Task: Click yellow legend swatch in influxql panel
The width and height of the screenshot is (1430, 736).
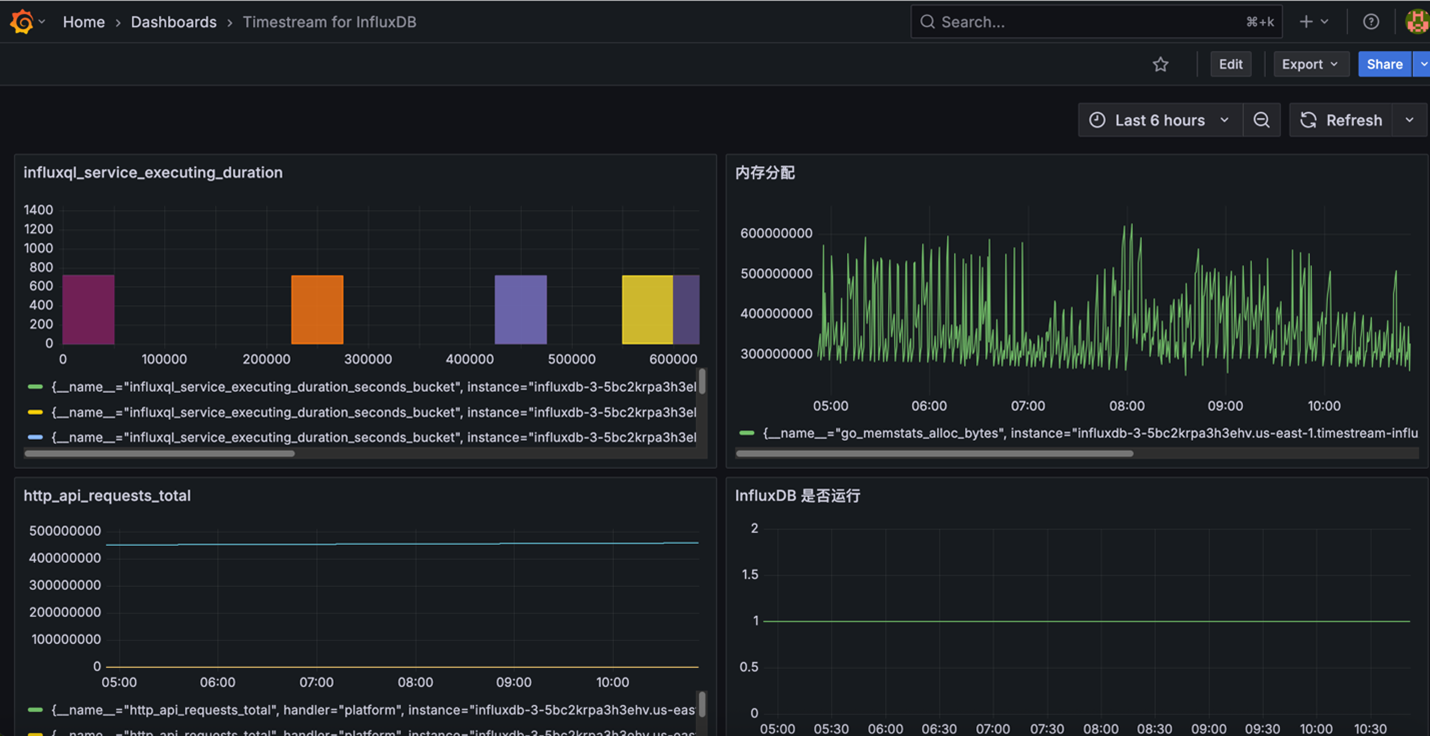Action: pyautogui.click(x=35, y=412)
